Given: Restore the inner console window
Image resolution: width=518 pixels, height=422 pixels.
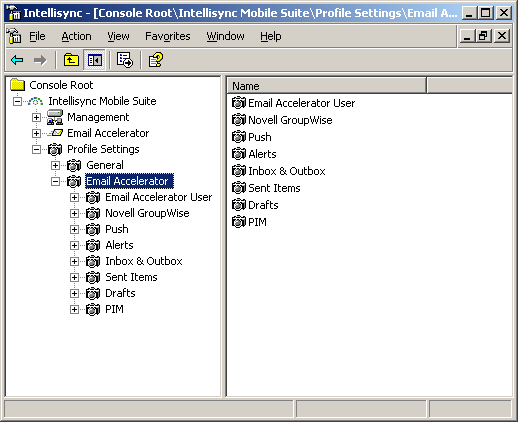Looking at the screenshot, I should click(x=484, y=36).
